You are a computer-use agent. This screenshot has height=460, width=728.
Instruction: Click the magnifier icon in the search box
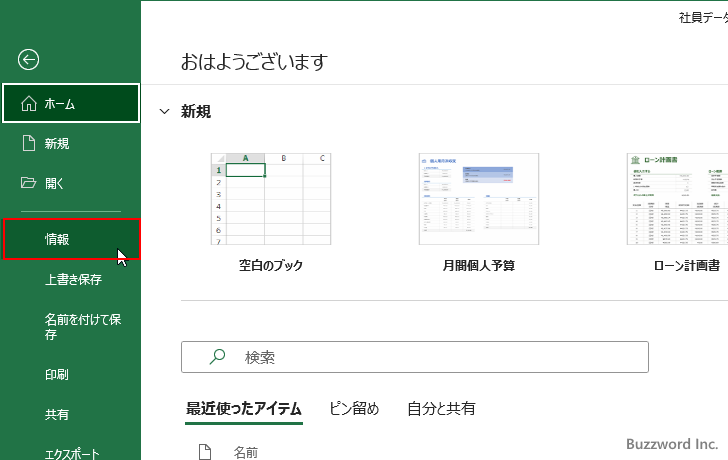pos(217,357)
